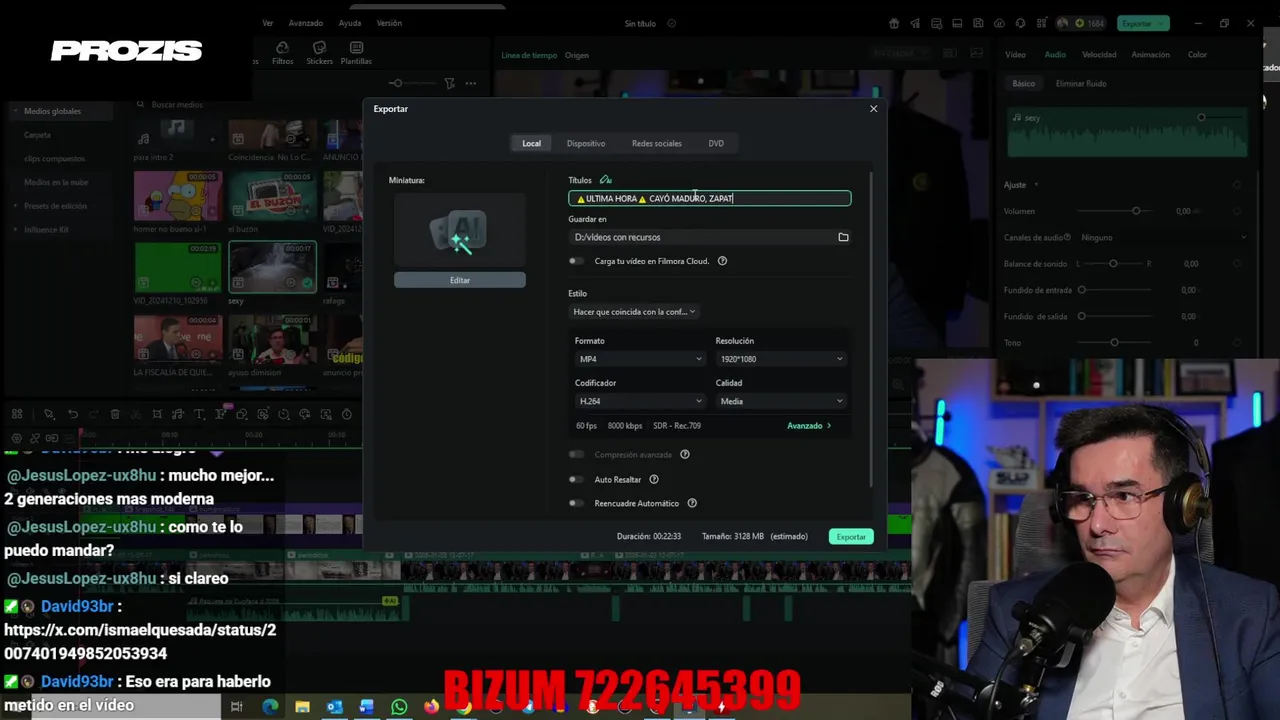Open the Eliminar Ruido audio sub-tab

(1081, 84)
